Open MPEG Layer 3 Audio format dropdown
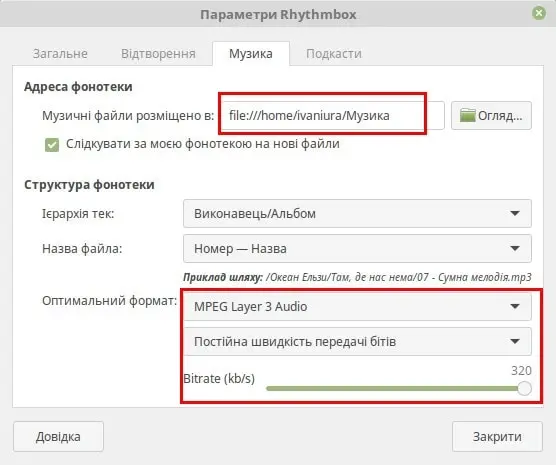This screenshot has width=556, height=465. click(x=357, y=306)
